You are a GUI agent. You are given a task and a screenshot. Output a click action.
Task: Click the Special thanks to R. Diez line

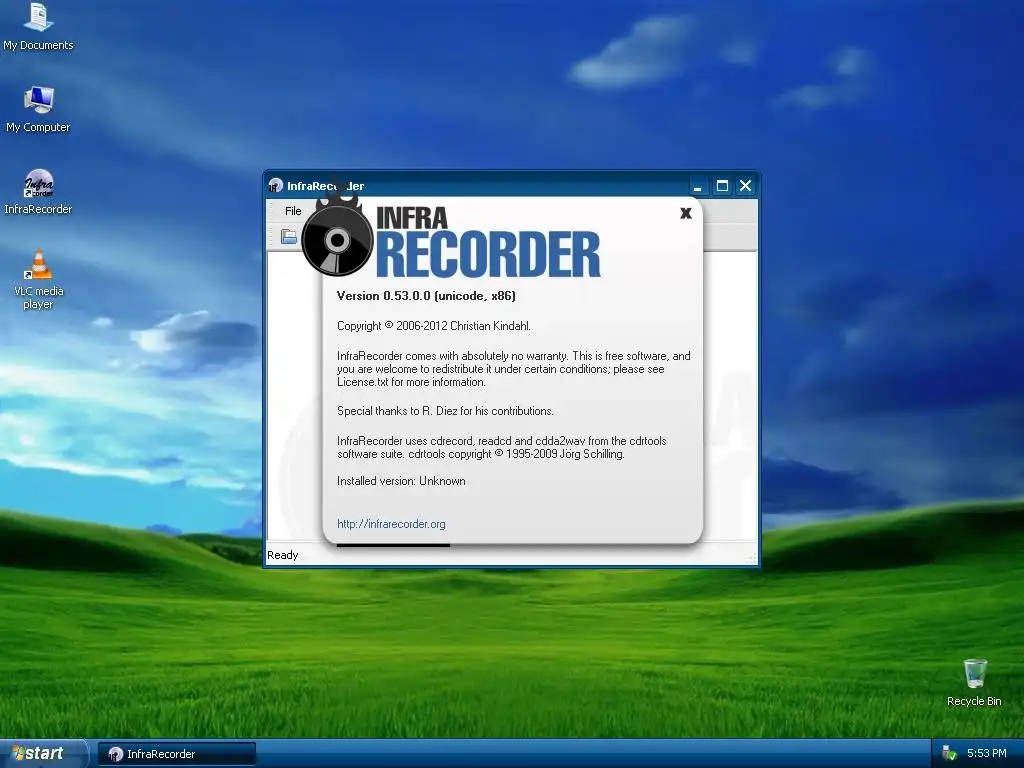click(x=445, y=411)
